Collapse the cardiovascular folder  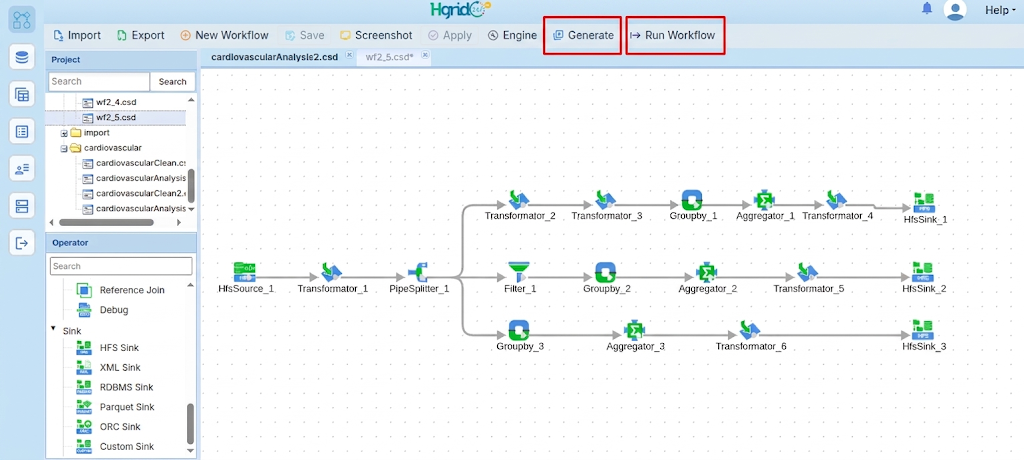(65, 148)
